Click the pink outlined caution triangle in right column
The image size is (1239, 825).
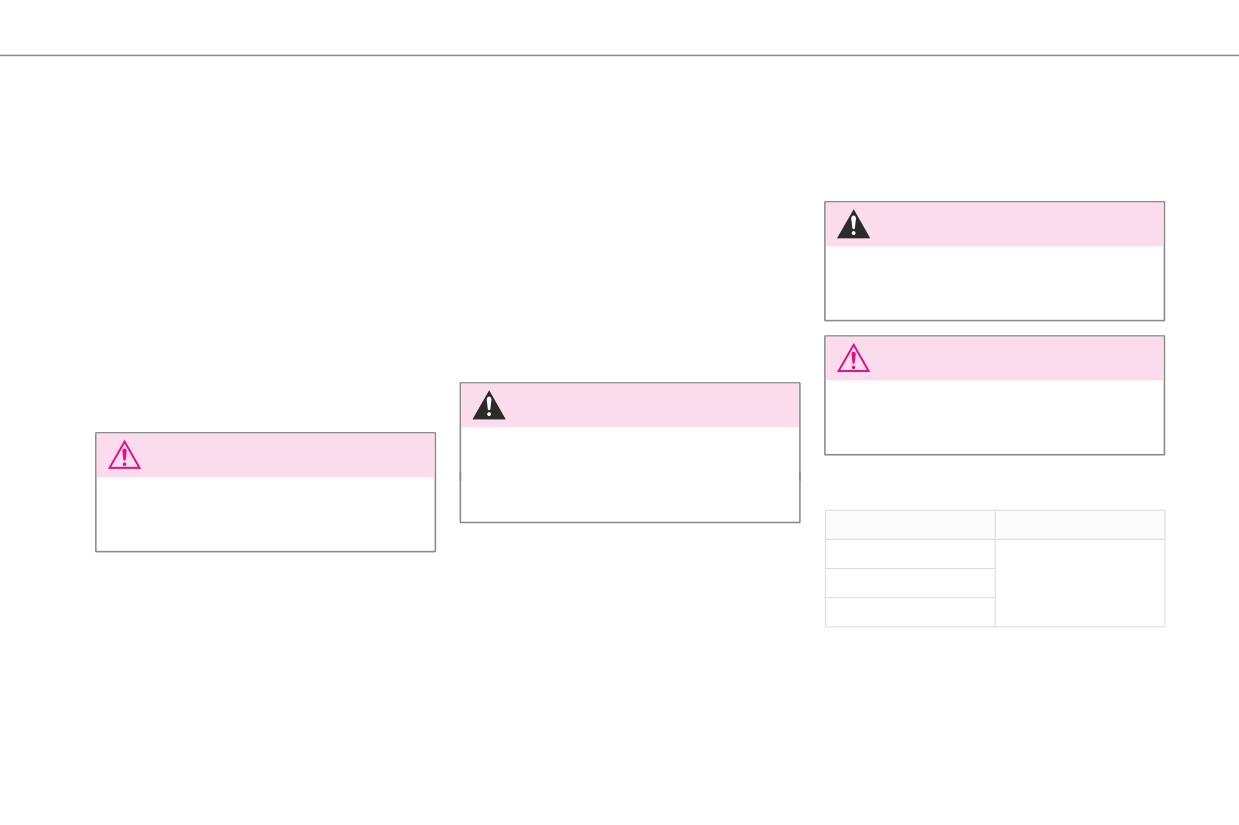pos(853,358)
